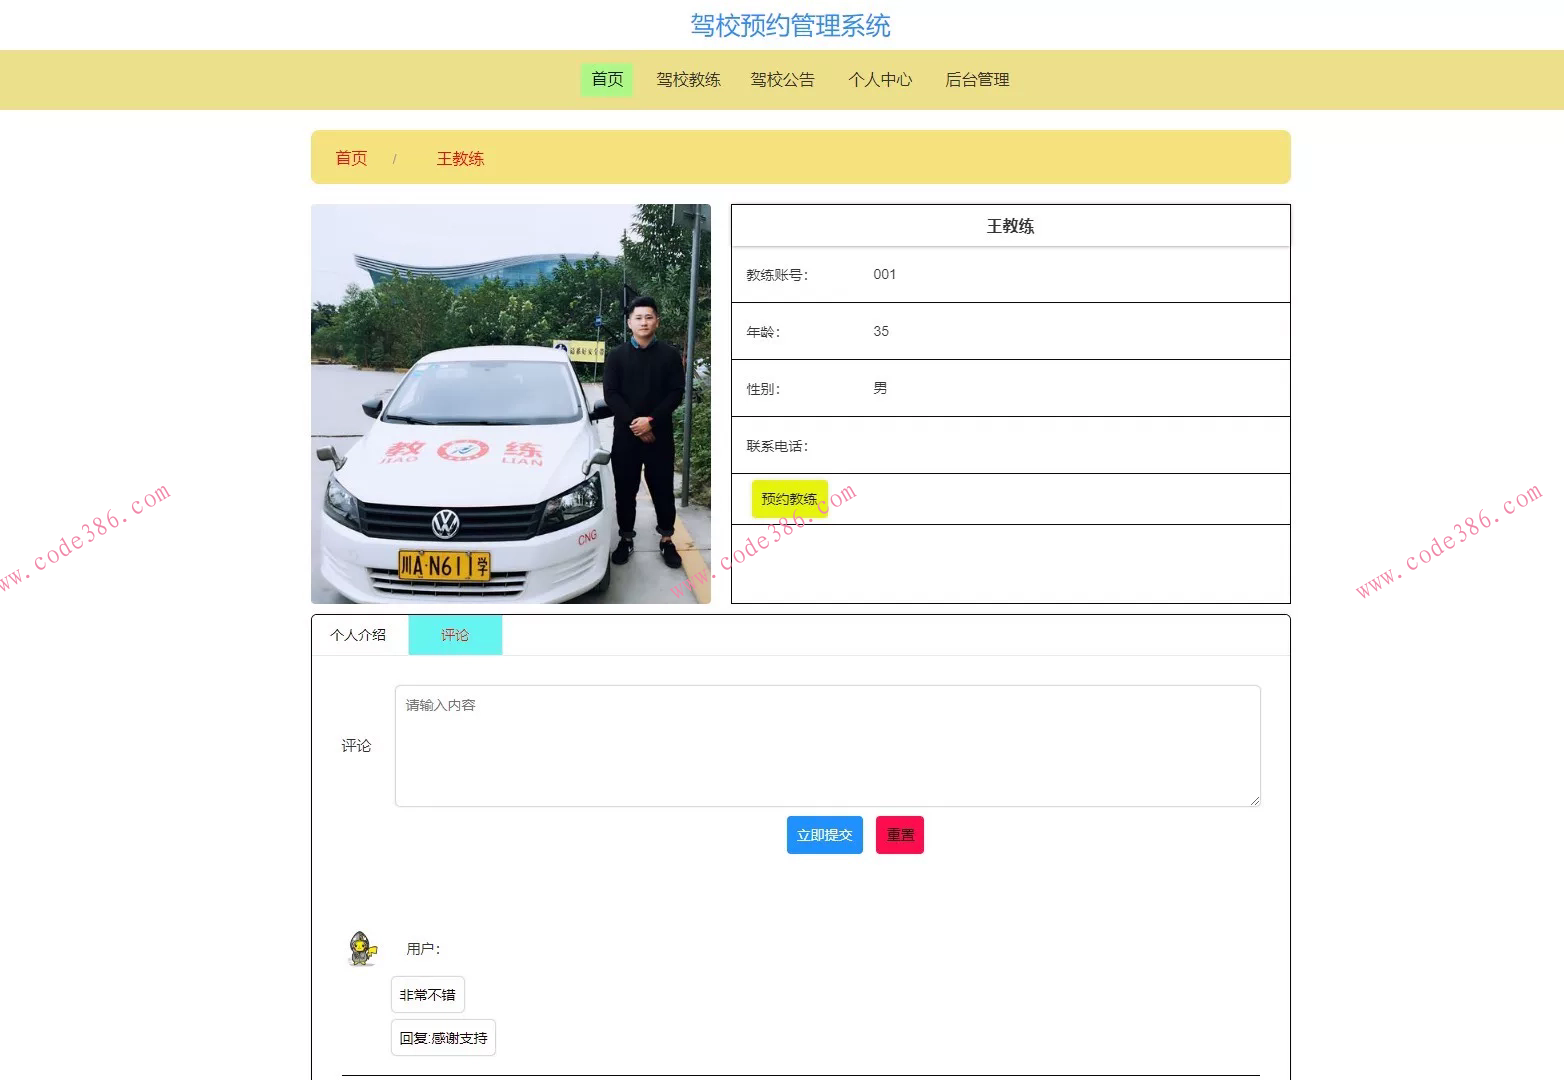Click the 回复:感谢支持 reply text
The height and width of the screenshot is (1080, 1564).
[443, 1038]
